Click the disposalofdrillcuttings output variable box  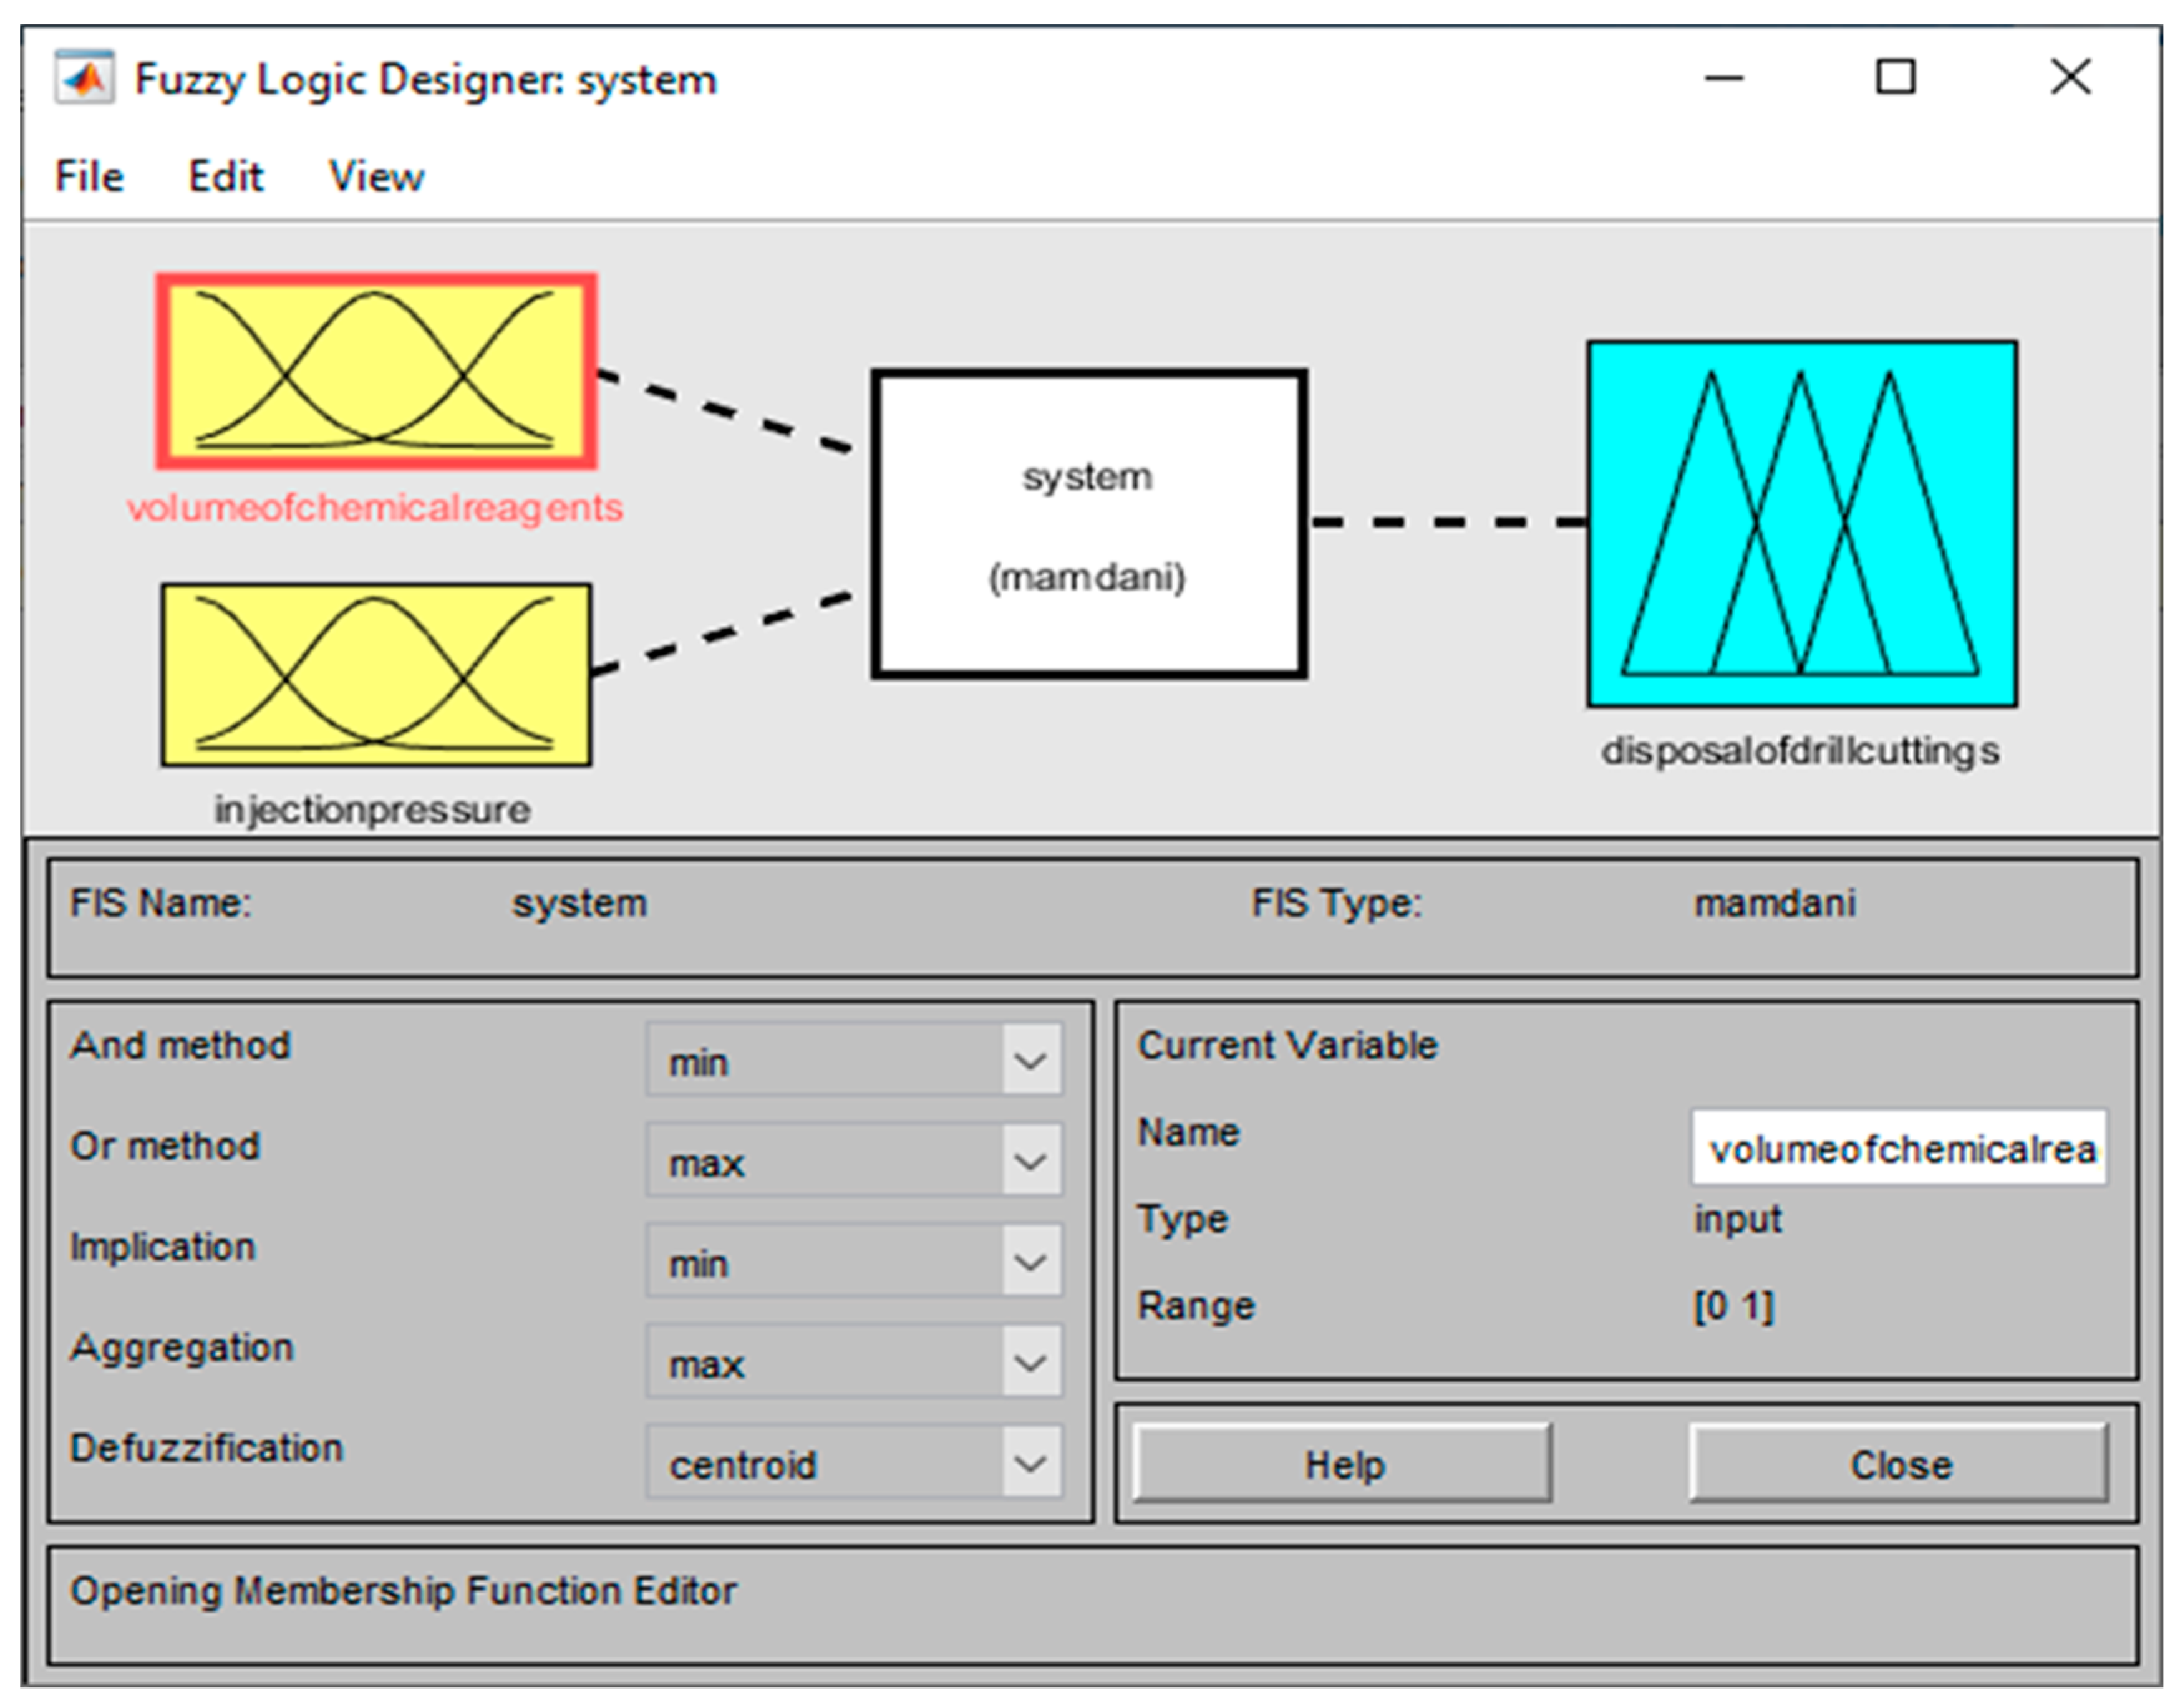pos(1801,524)
